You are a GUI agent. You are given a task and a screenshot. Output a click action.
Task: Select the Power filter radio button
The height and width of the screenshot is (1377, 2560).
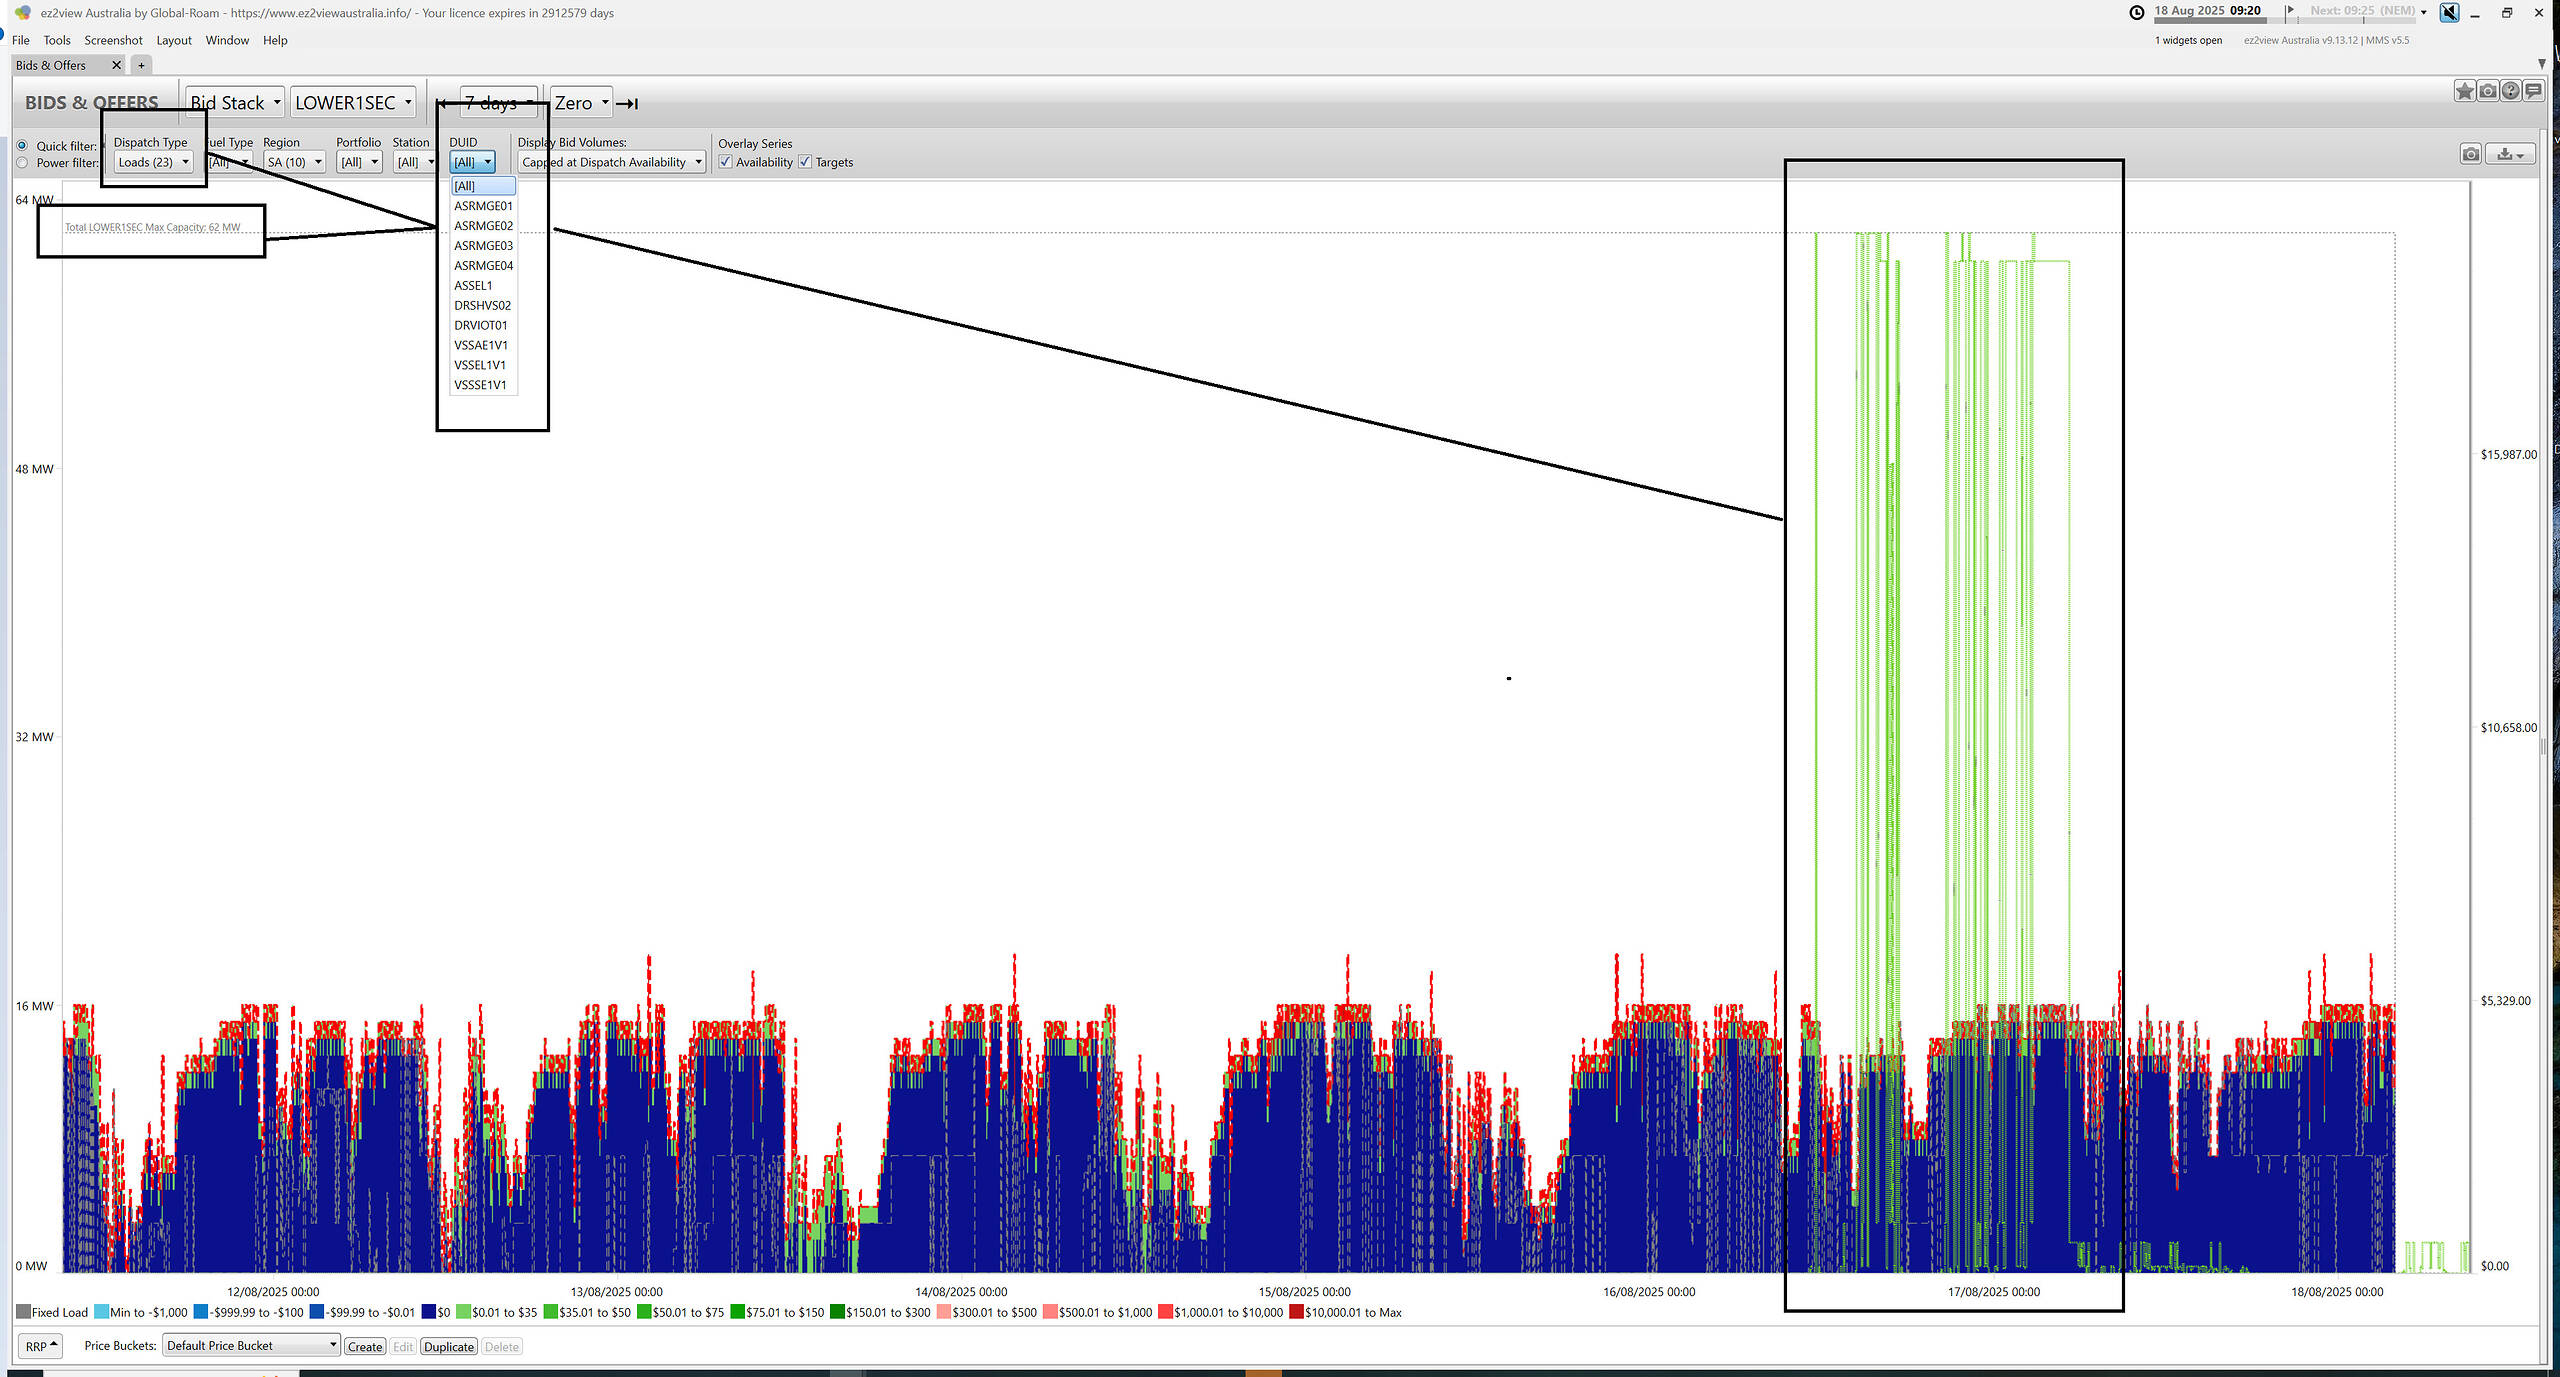[x=22, y=163]
